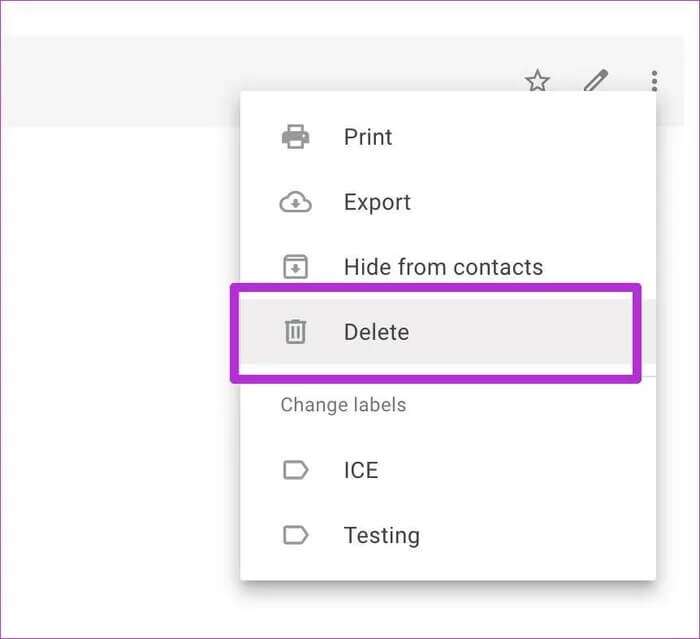Click the printer icon in the menu
This screenshot has height=639, width=700.
[x=295, y=137]
